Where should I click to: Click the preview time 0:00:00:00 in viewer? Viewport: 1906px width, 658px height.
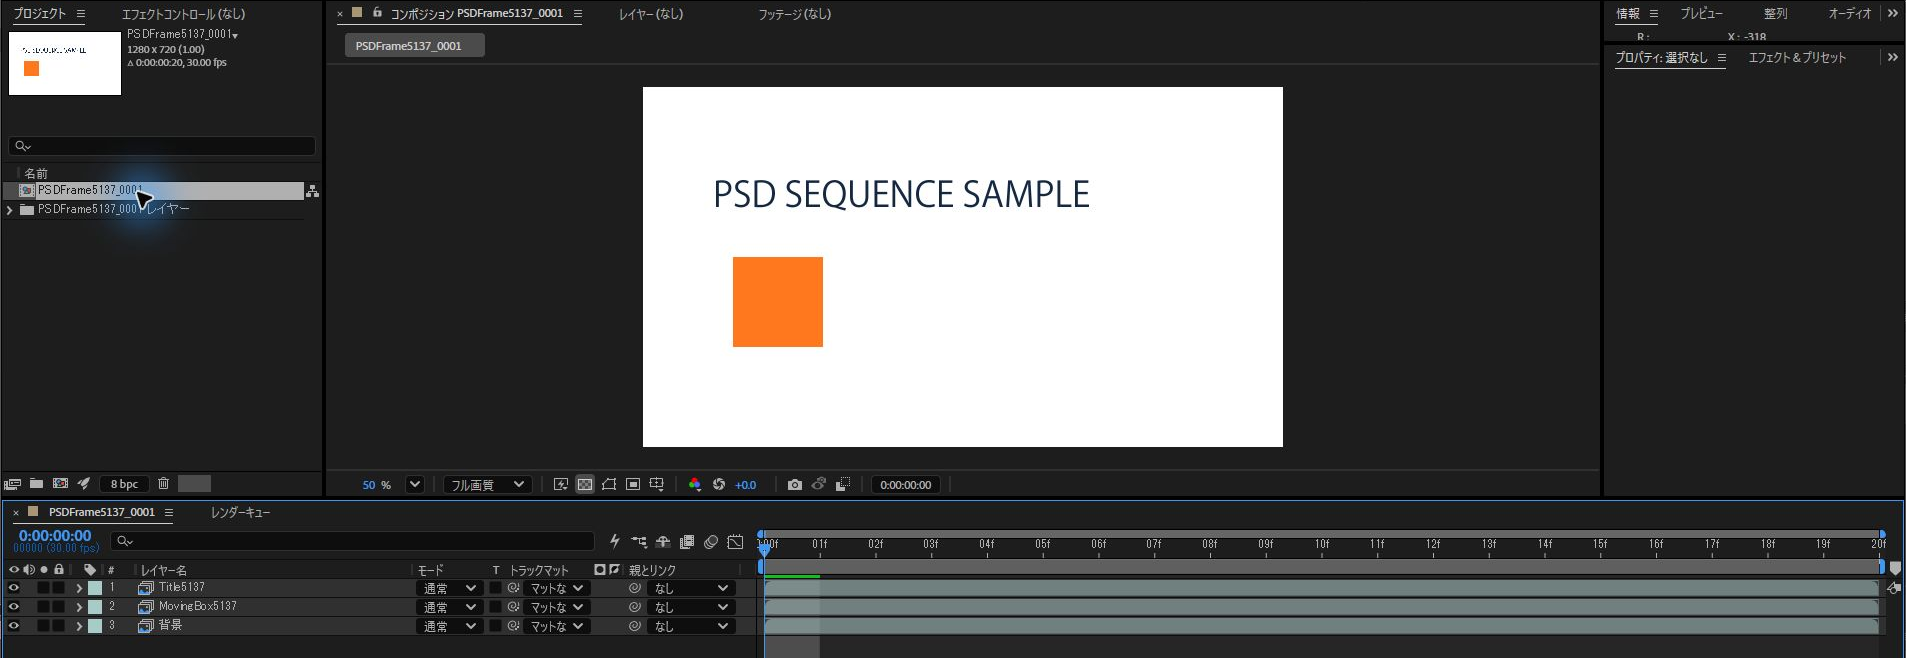pos(906,485)
